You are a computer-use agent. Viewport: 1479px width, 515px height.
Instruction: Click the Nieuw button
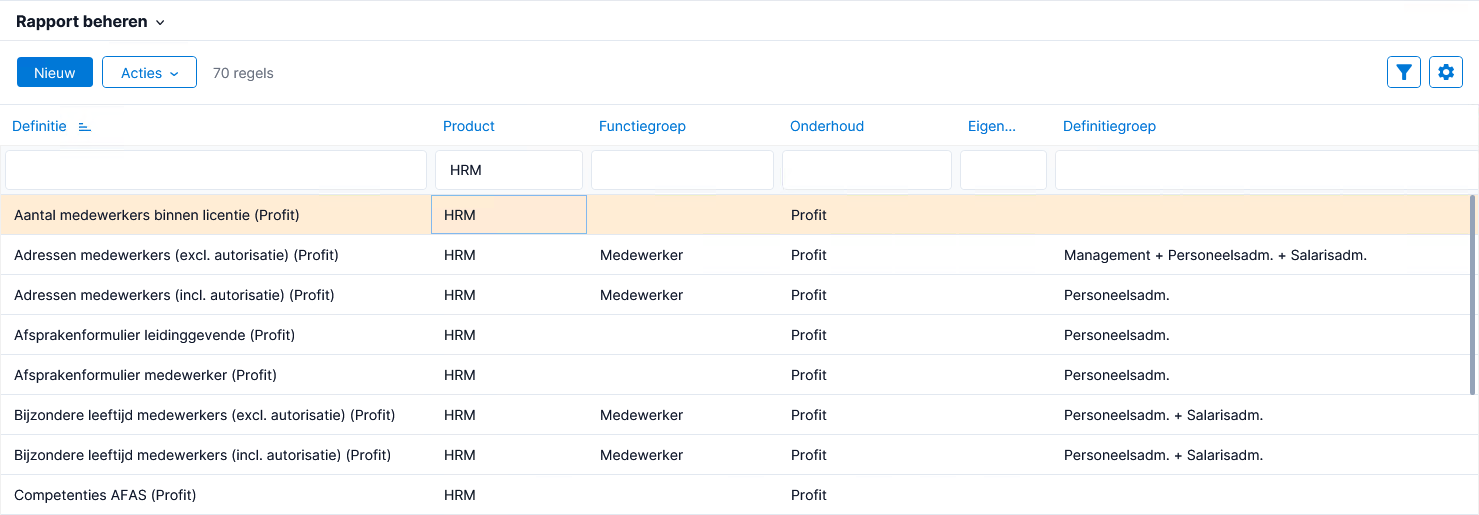(x=55, y=73)
